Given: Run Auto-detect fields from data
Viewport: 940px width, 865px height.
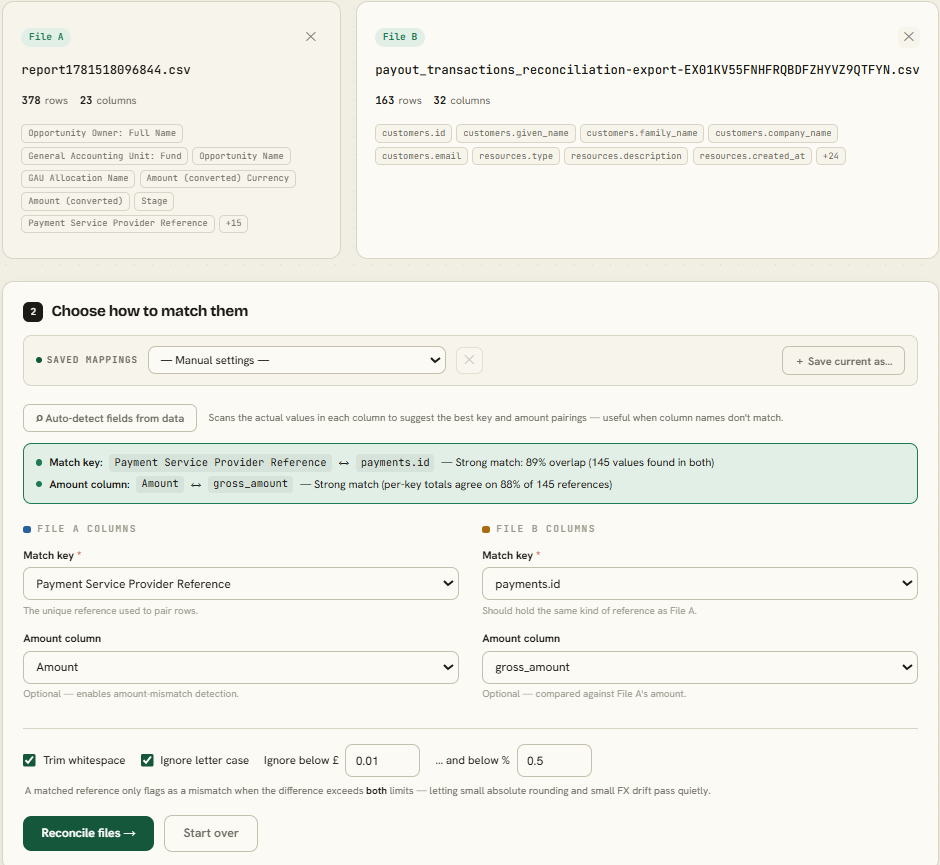Looking at the screenshot, I should 110,418.
